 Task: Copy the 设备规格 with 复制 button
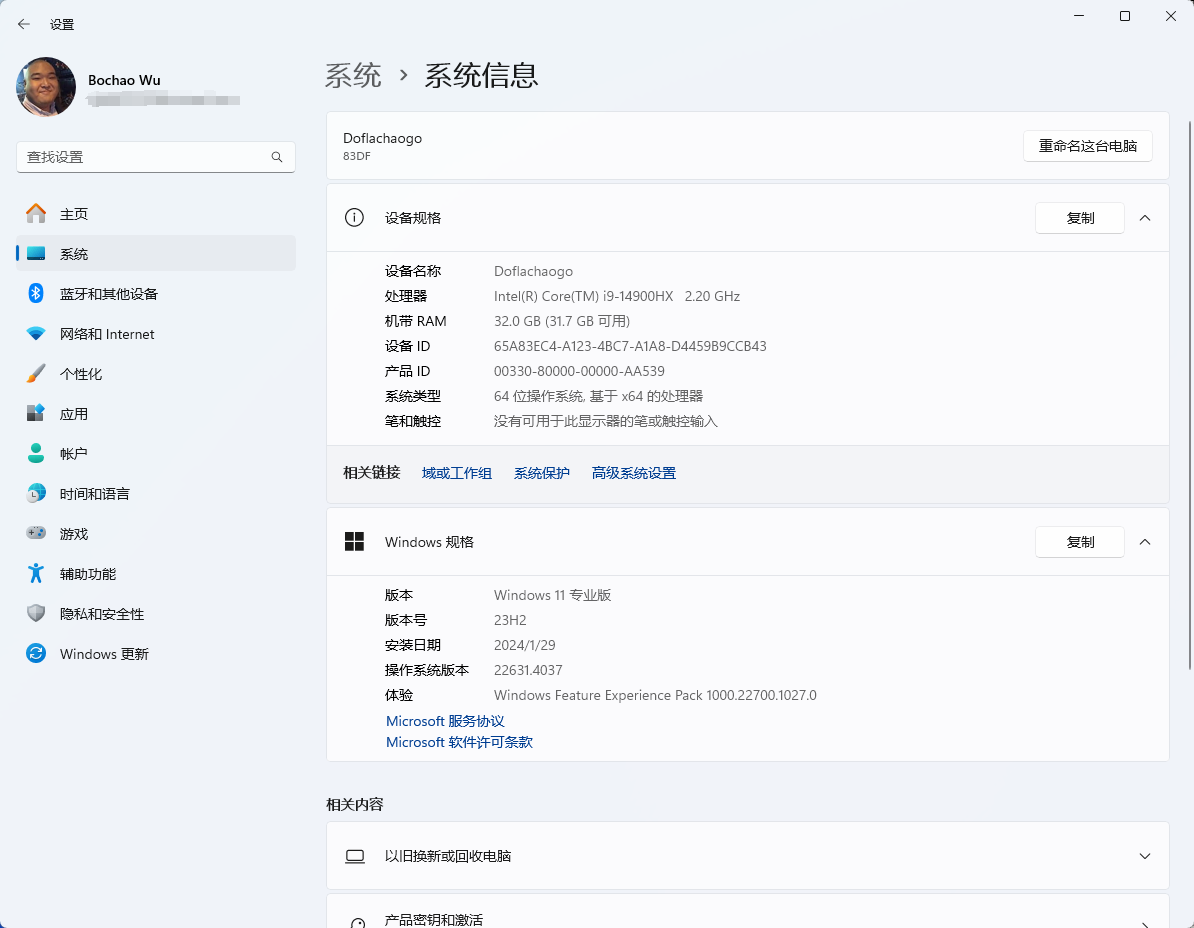pyautogui.click(x=1080, y=218)
